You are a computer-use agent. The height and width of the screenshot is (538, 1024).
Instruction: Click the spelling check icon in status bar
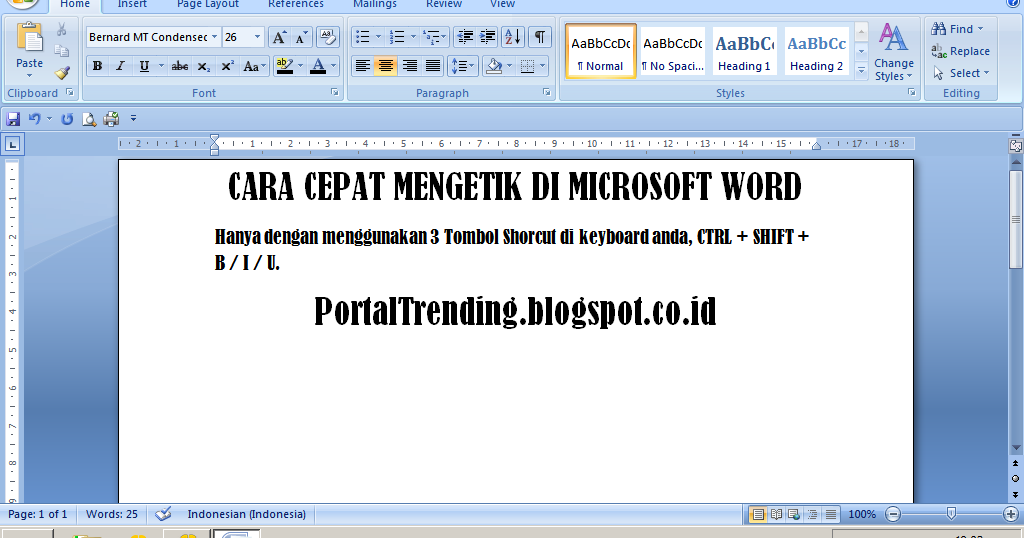click(x=163, y=514)
